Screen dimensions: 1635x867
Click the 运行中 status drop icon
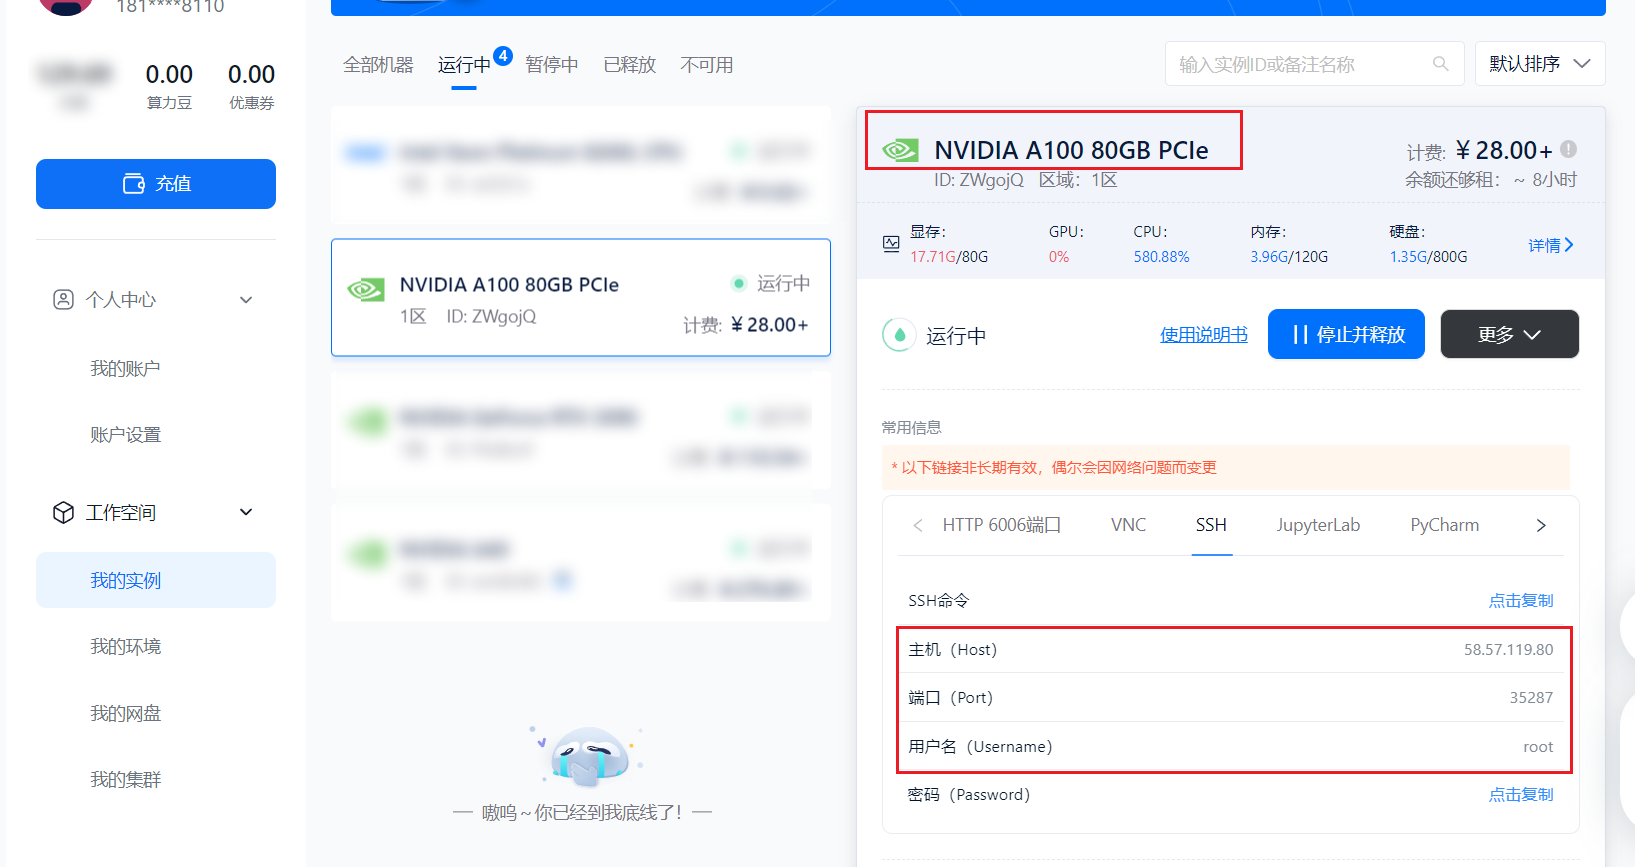tap(899, 335)
